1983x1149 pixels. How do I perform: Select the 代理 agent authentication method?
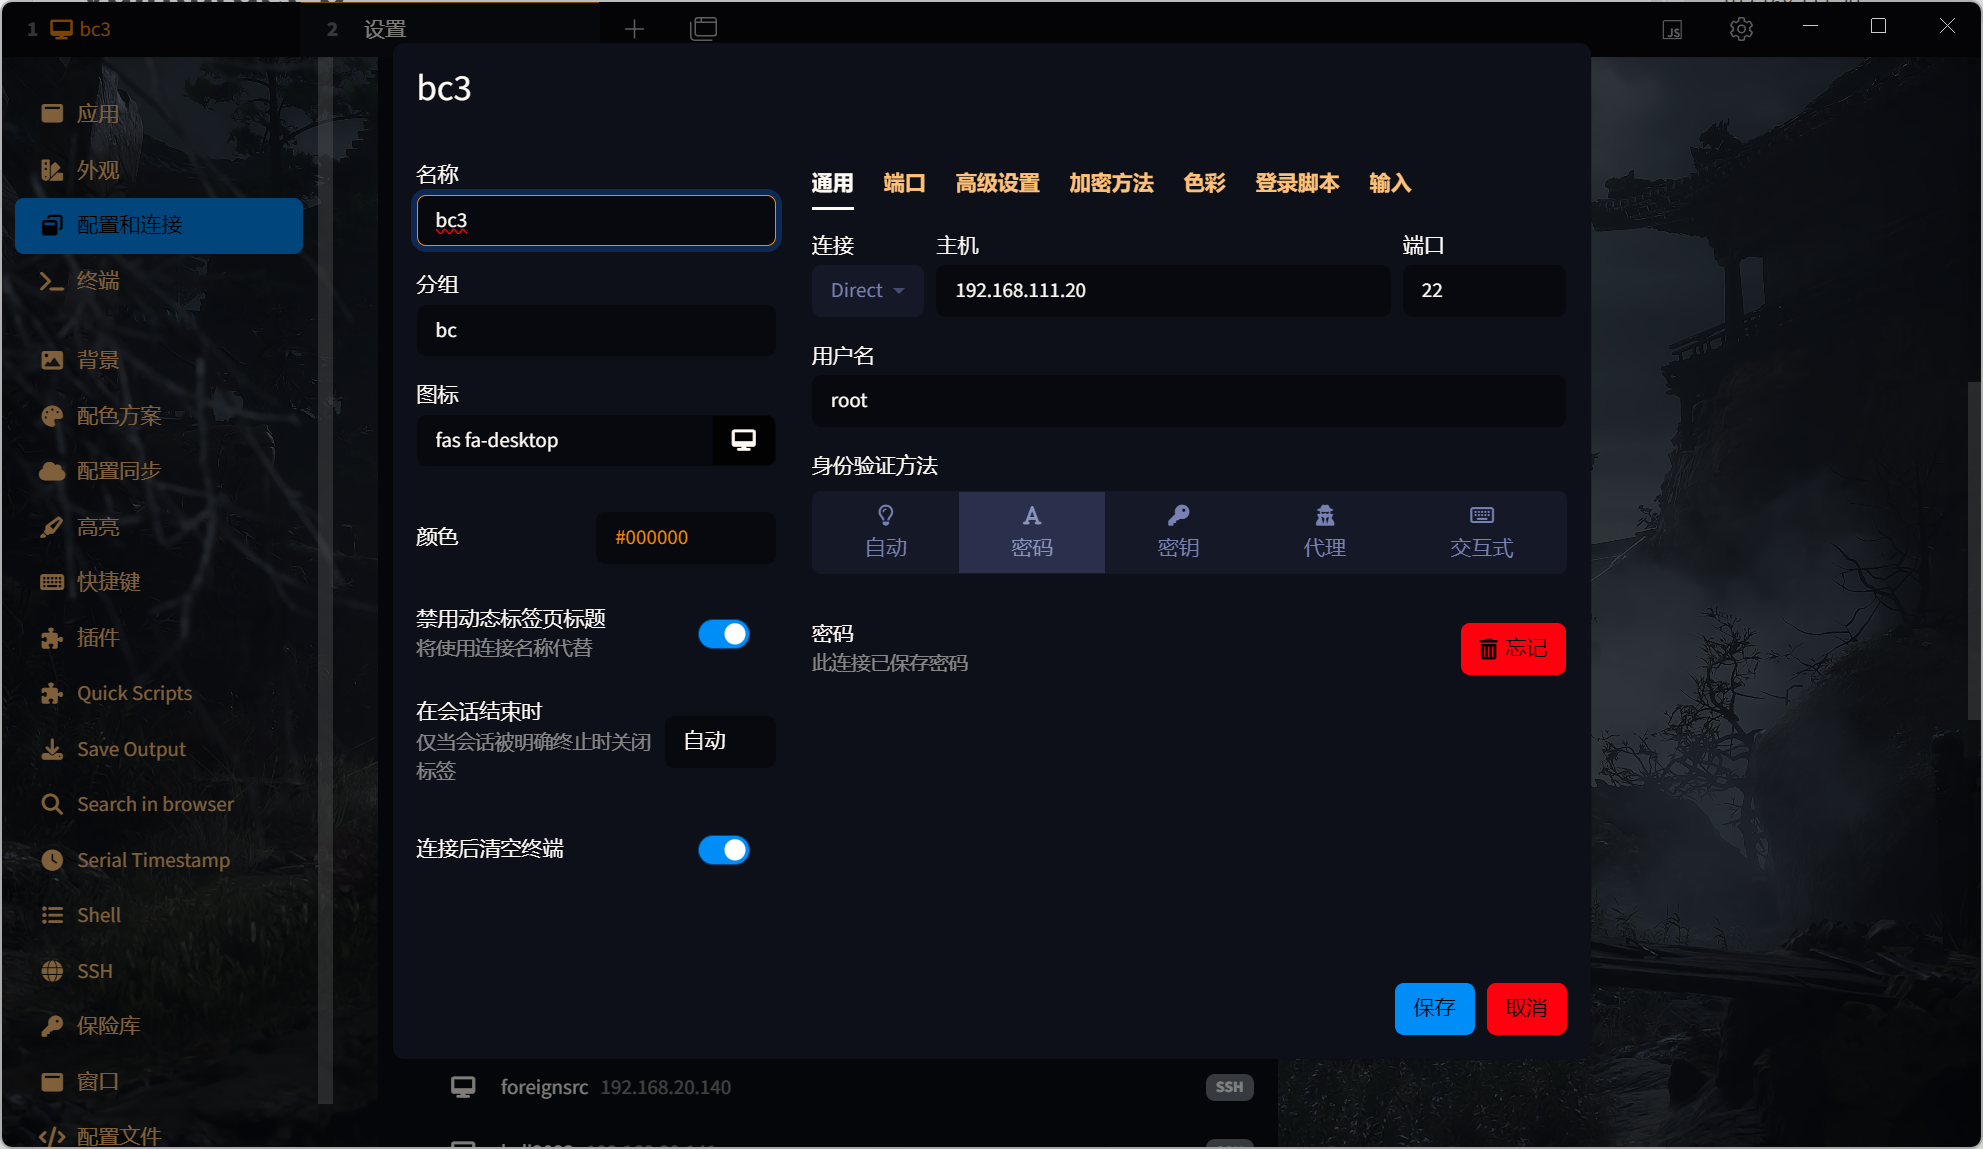click(x=1324, y=532)
